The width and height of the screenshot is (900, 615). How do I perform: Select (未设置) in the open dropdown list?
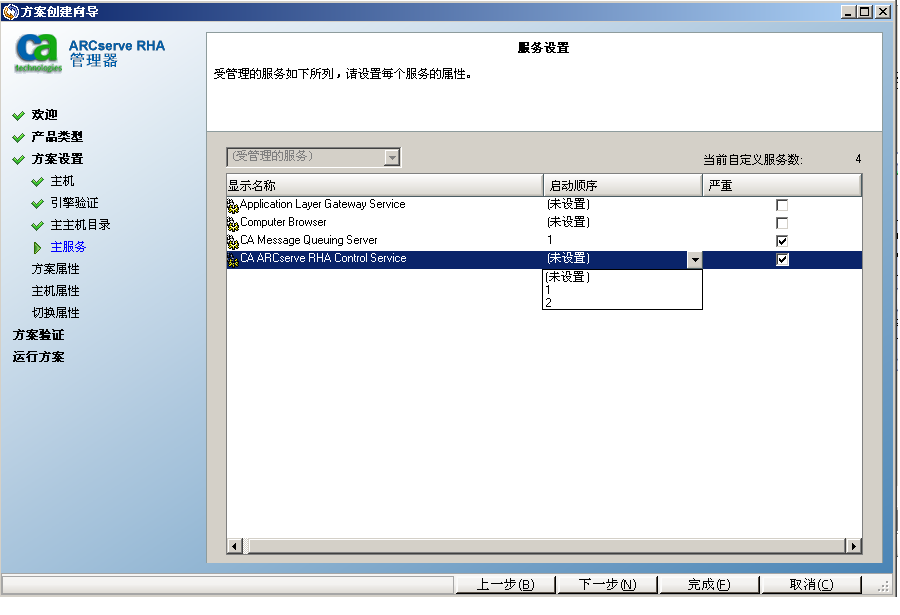(x=568, y=277)
